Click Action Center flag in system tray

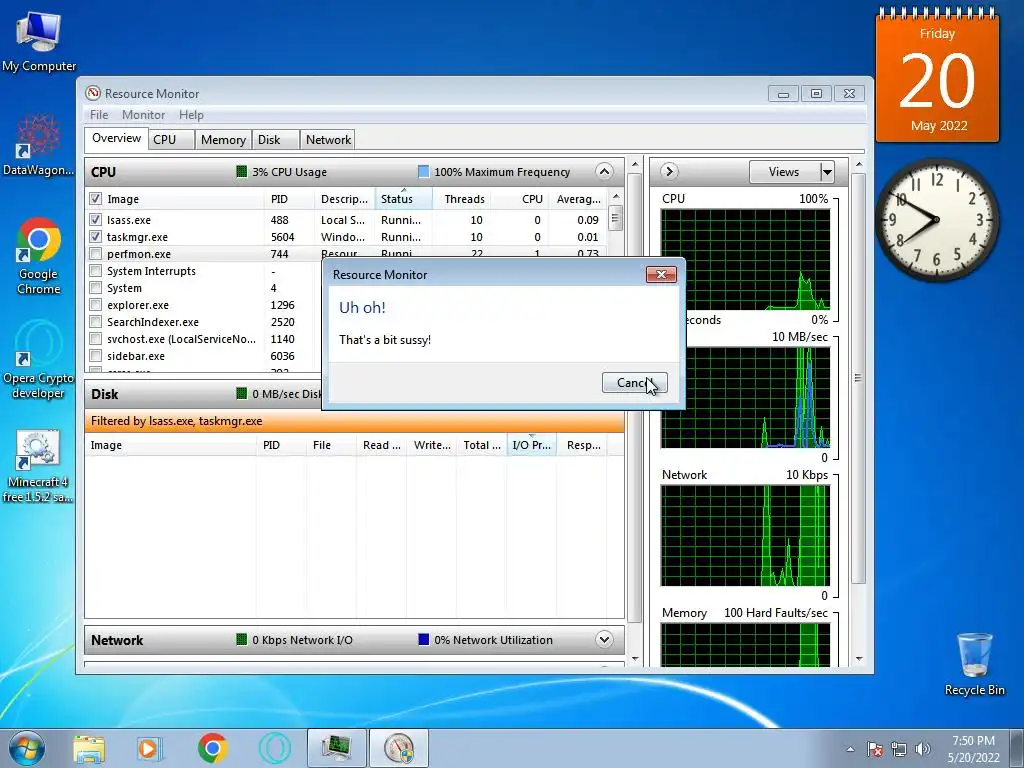tap(874, 749)
